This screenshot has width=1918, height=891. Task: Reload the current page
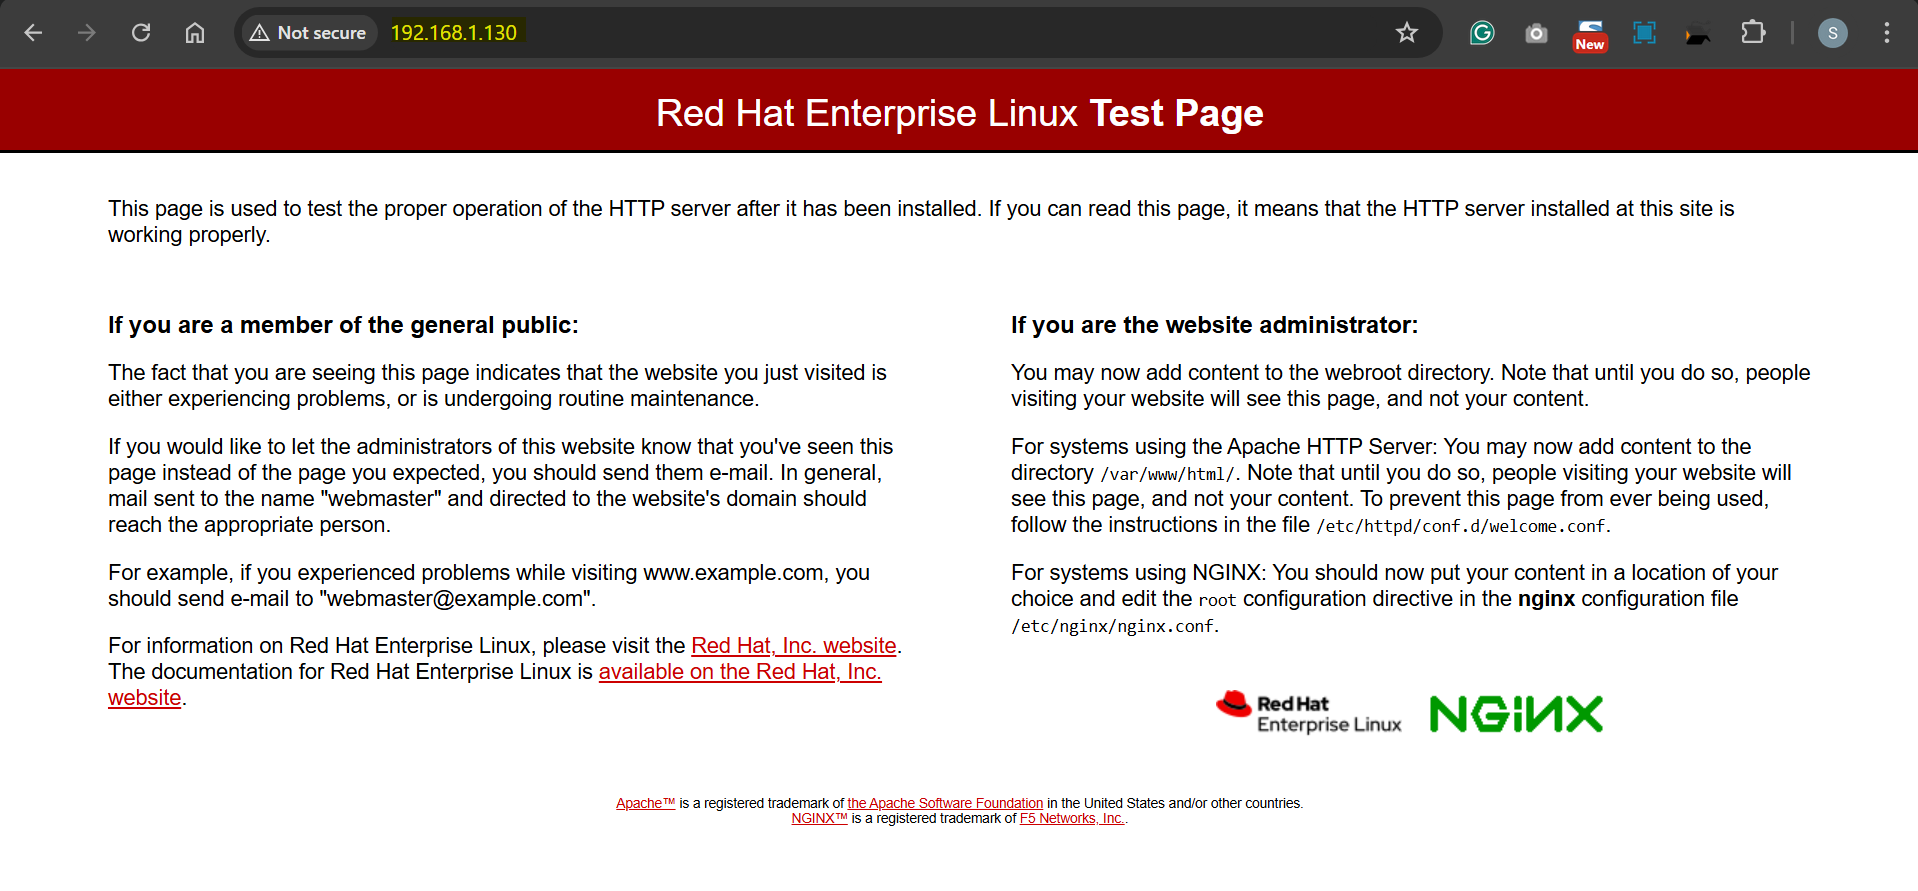(141, 33)
